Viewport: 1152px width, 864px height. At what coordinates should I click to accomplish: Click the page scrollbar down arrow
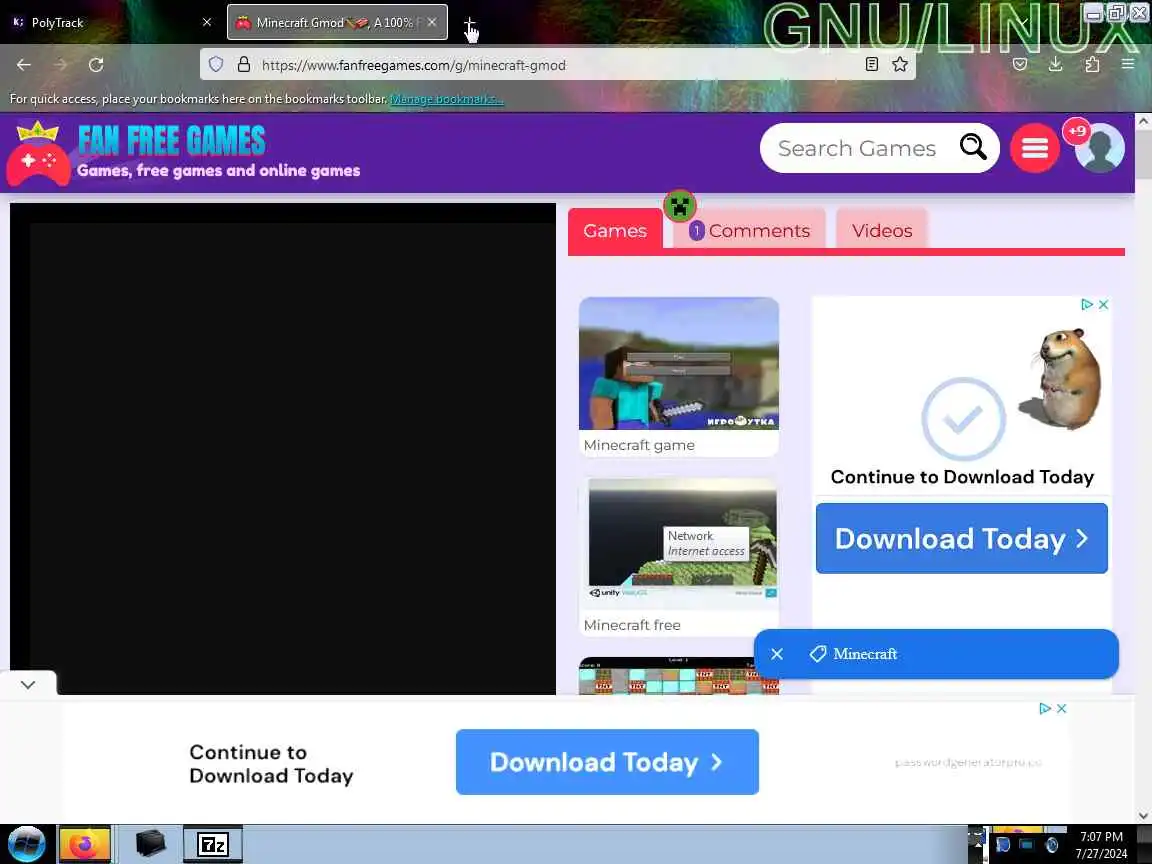[x=1143, y=816]
